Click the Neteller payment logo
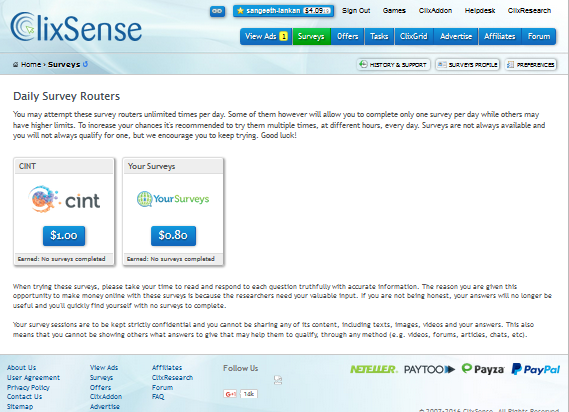569x412 pixels. [x=374, y=370]
